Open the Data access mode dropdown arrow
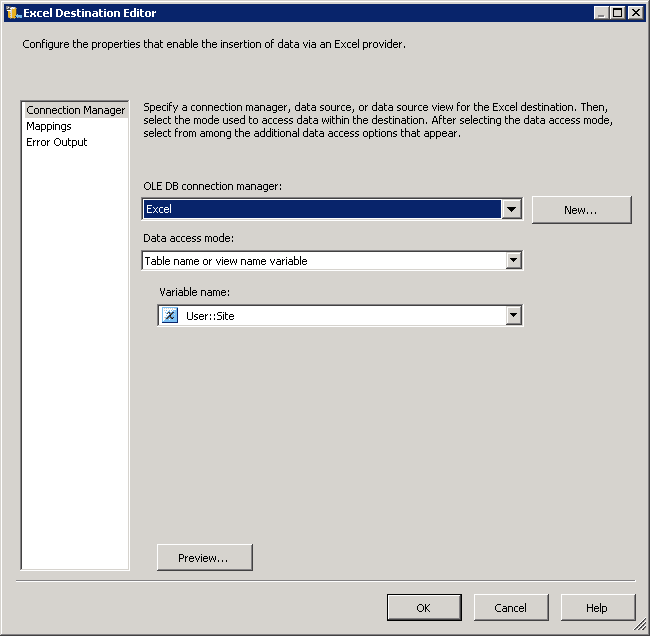 pos(513,260)
